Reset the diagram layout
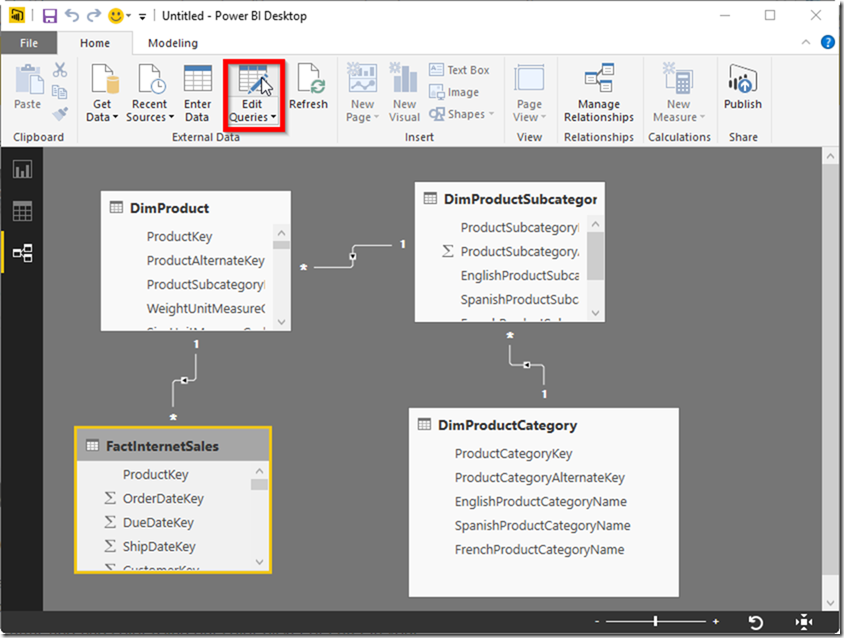 756,622
